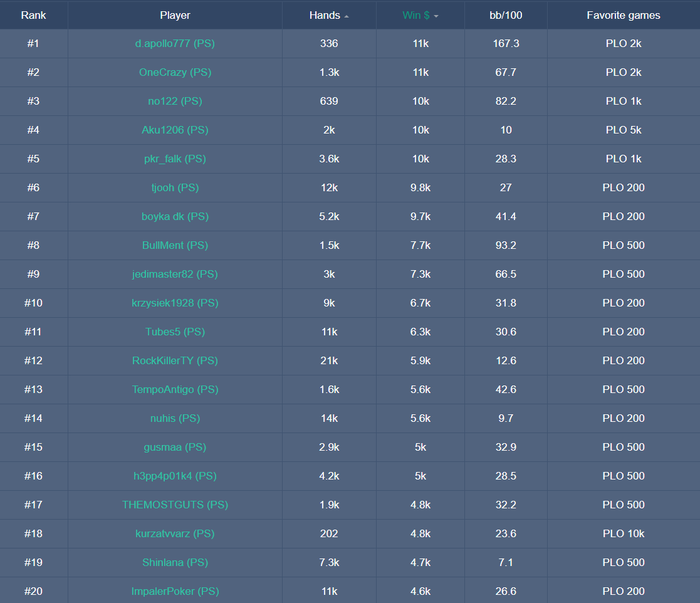Select hands value 639
Viewport: 700px width, 603px height.
pos(329,101)
